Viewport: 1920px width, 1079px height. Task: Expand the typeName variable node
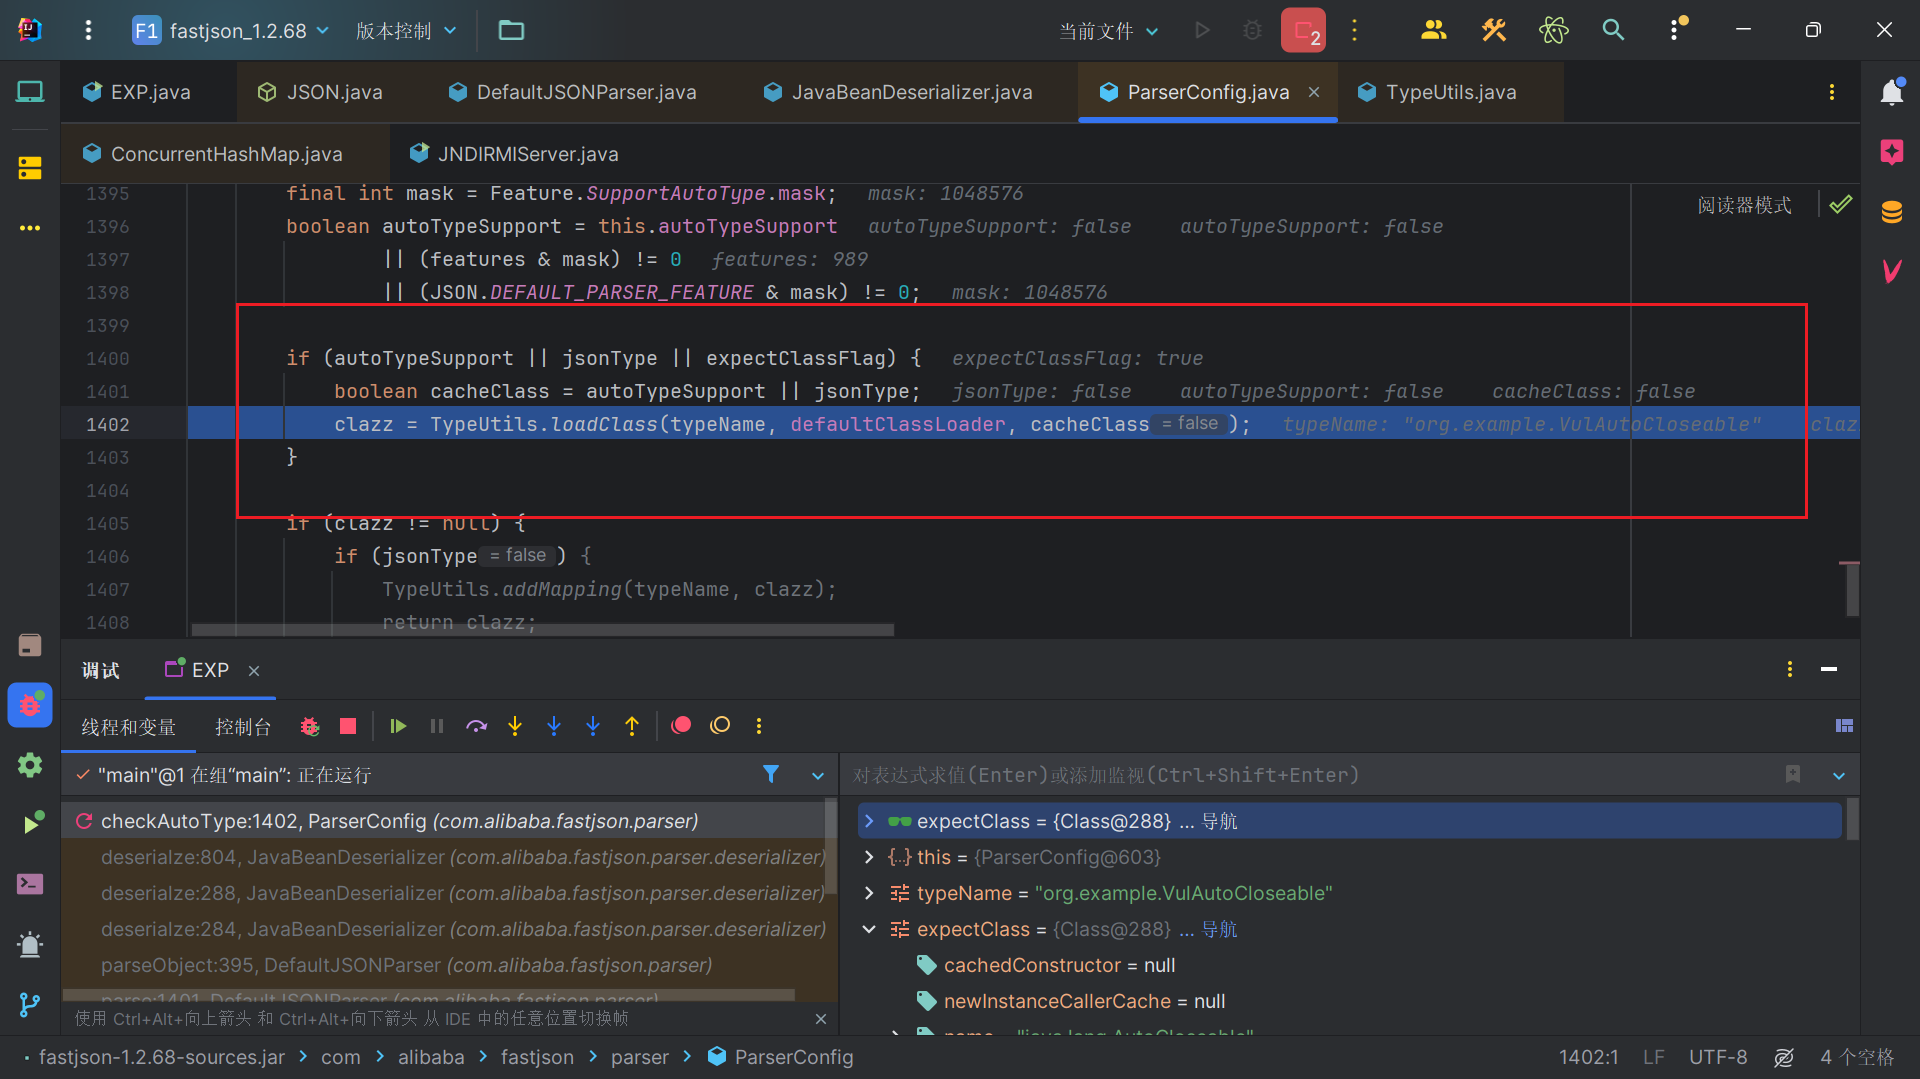tap(869, 893)
